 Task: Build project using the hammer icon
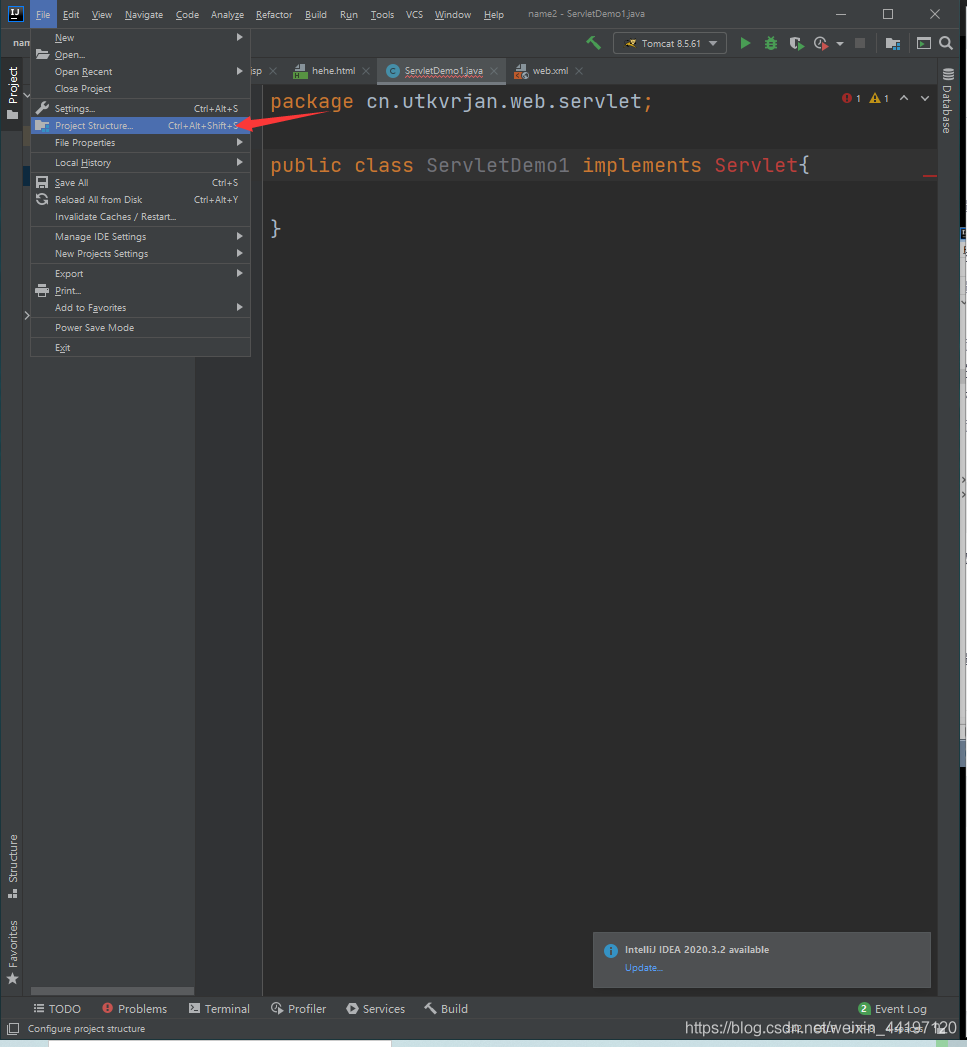click(594, 43)
